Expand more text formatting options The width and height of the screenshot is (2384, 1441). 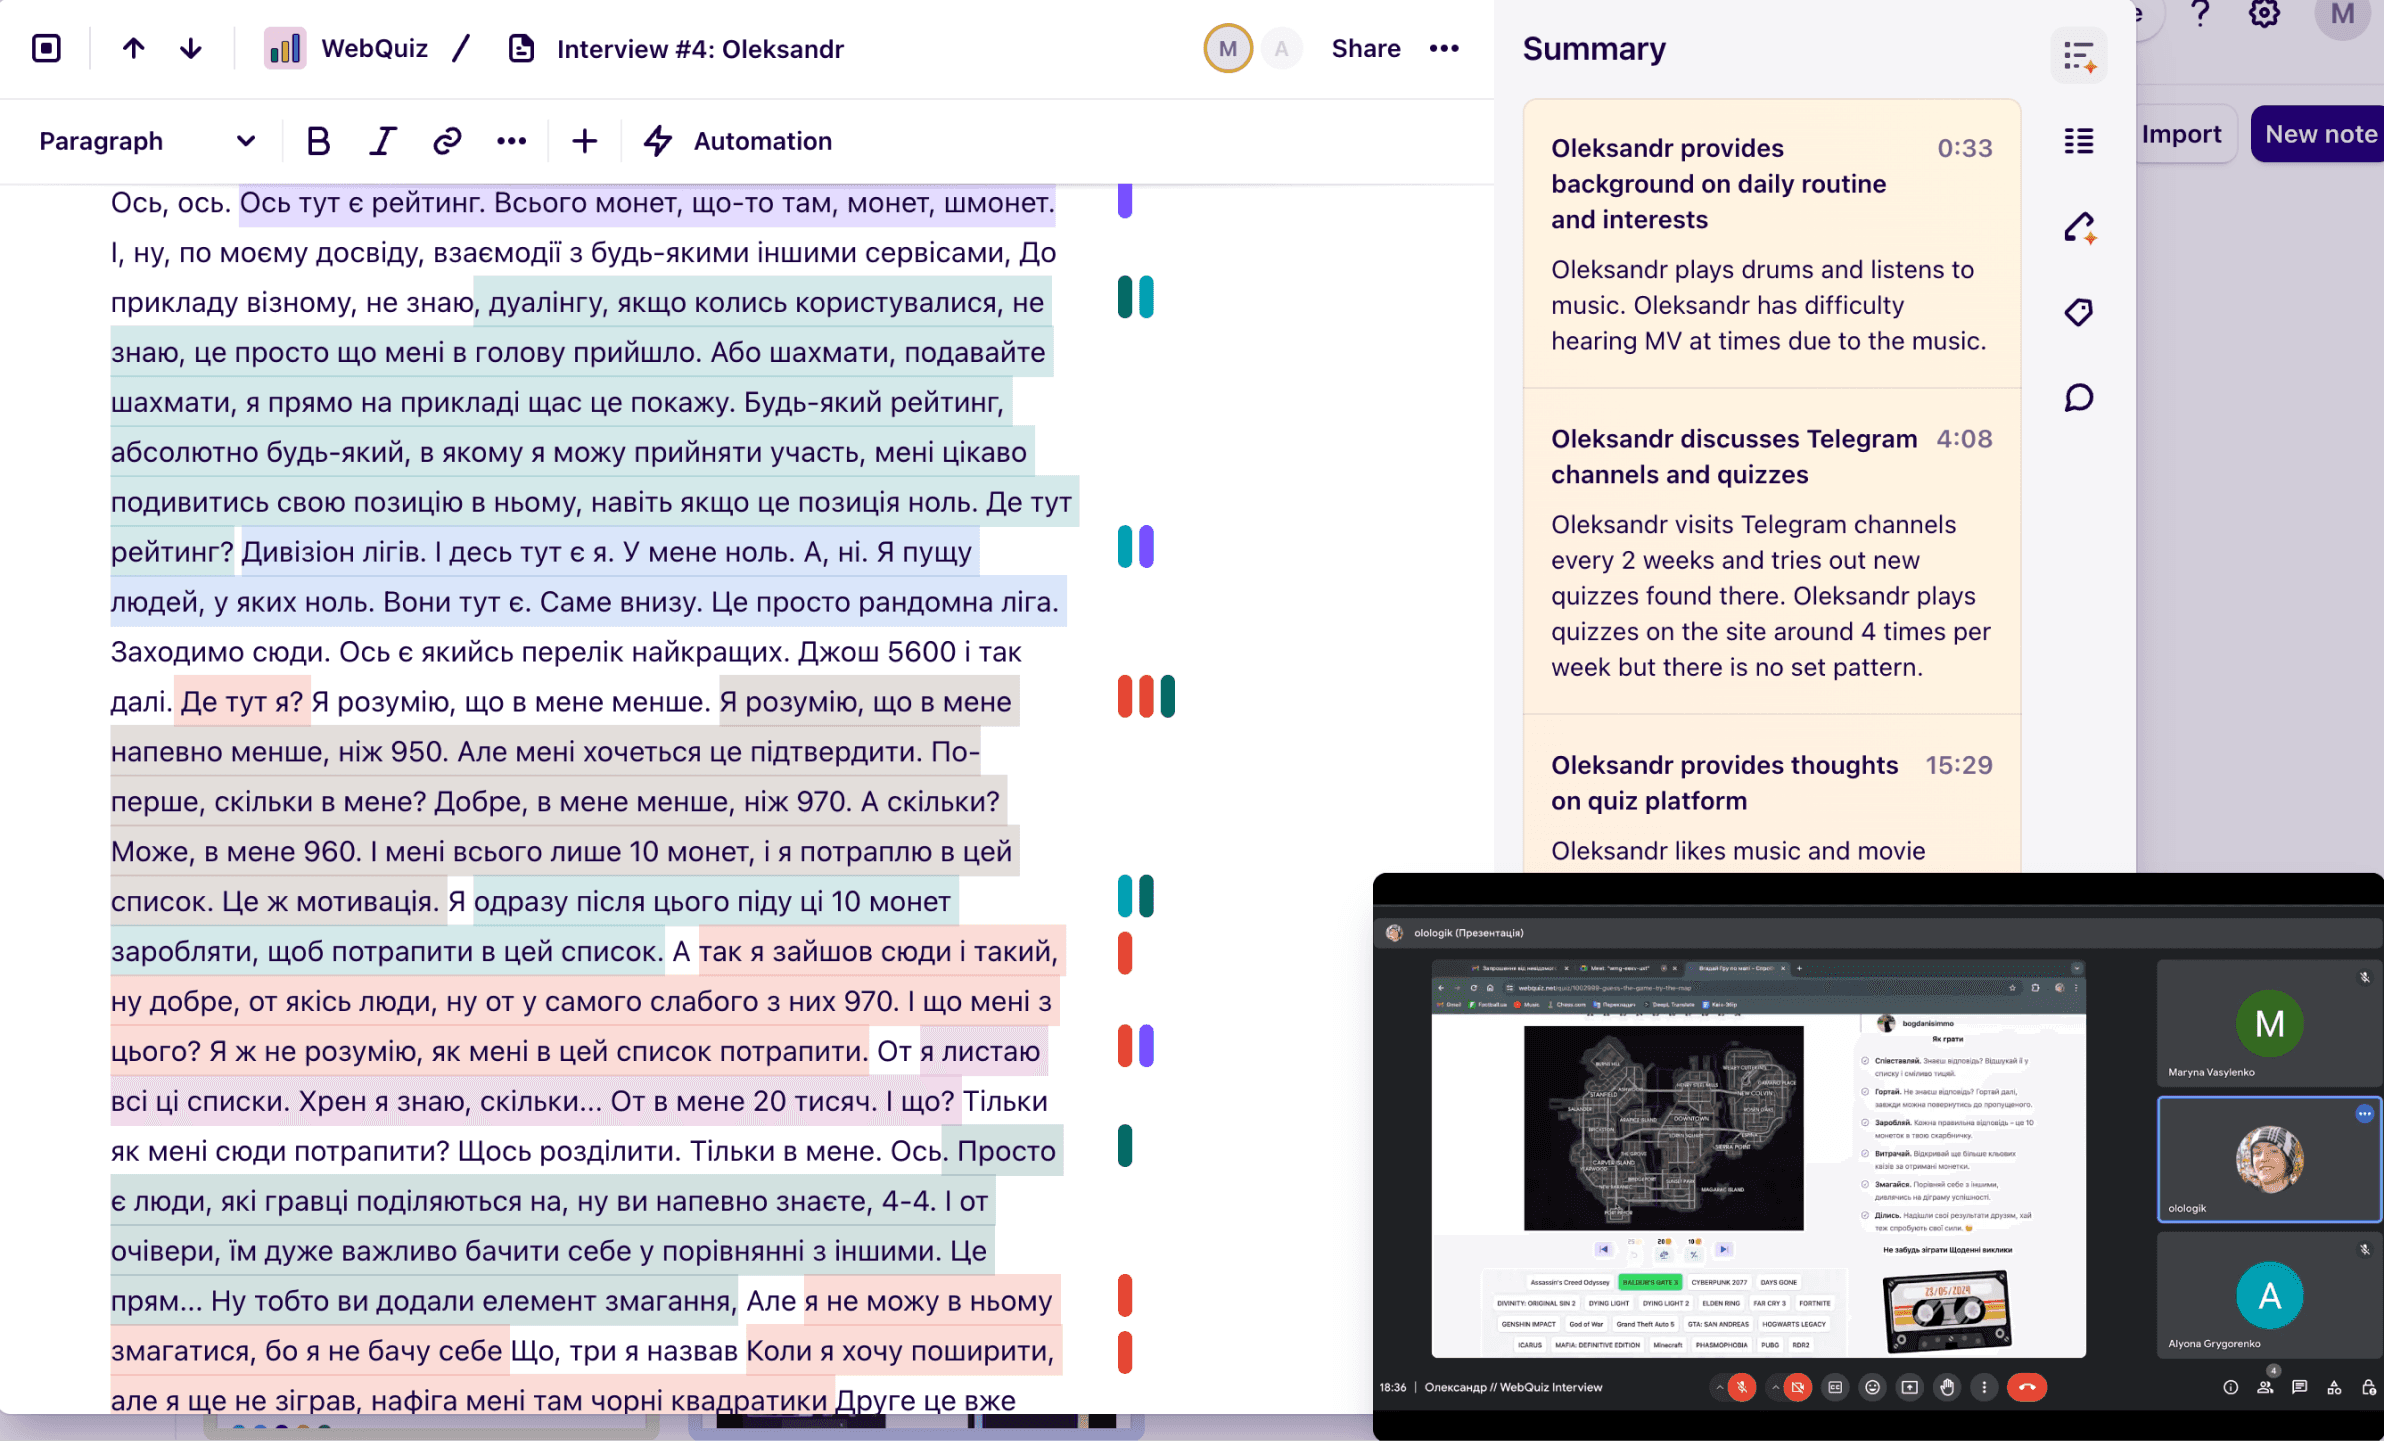[511, 141]
